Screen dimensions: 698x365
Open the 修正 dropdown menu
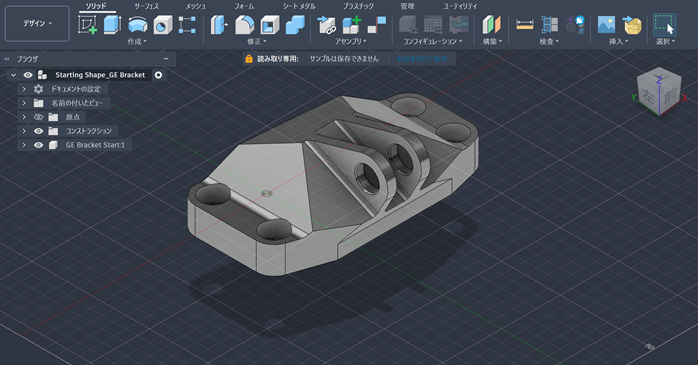click(256, 41)
